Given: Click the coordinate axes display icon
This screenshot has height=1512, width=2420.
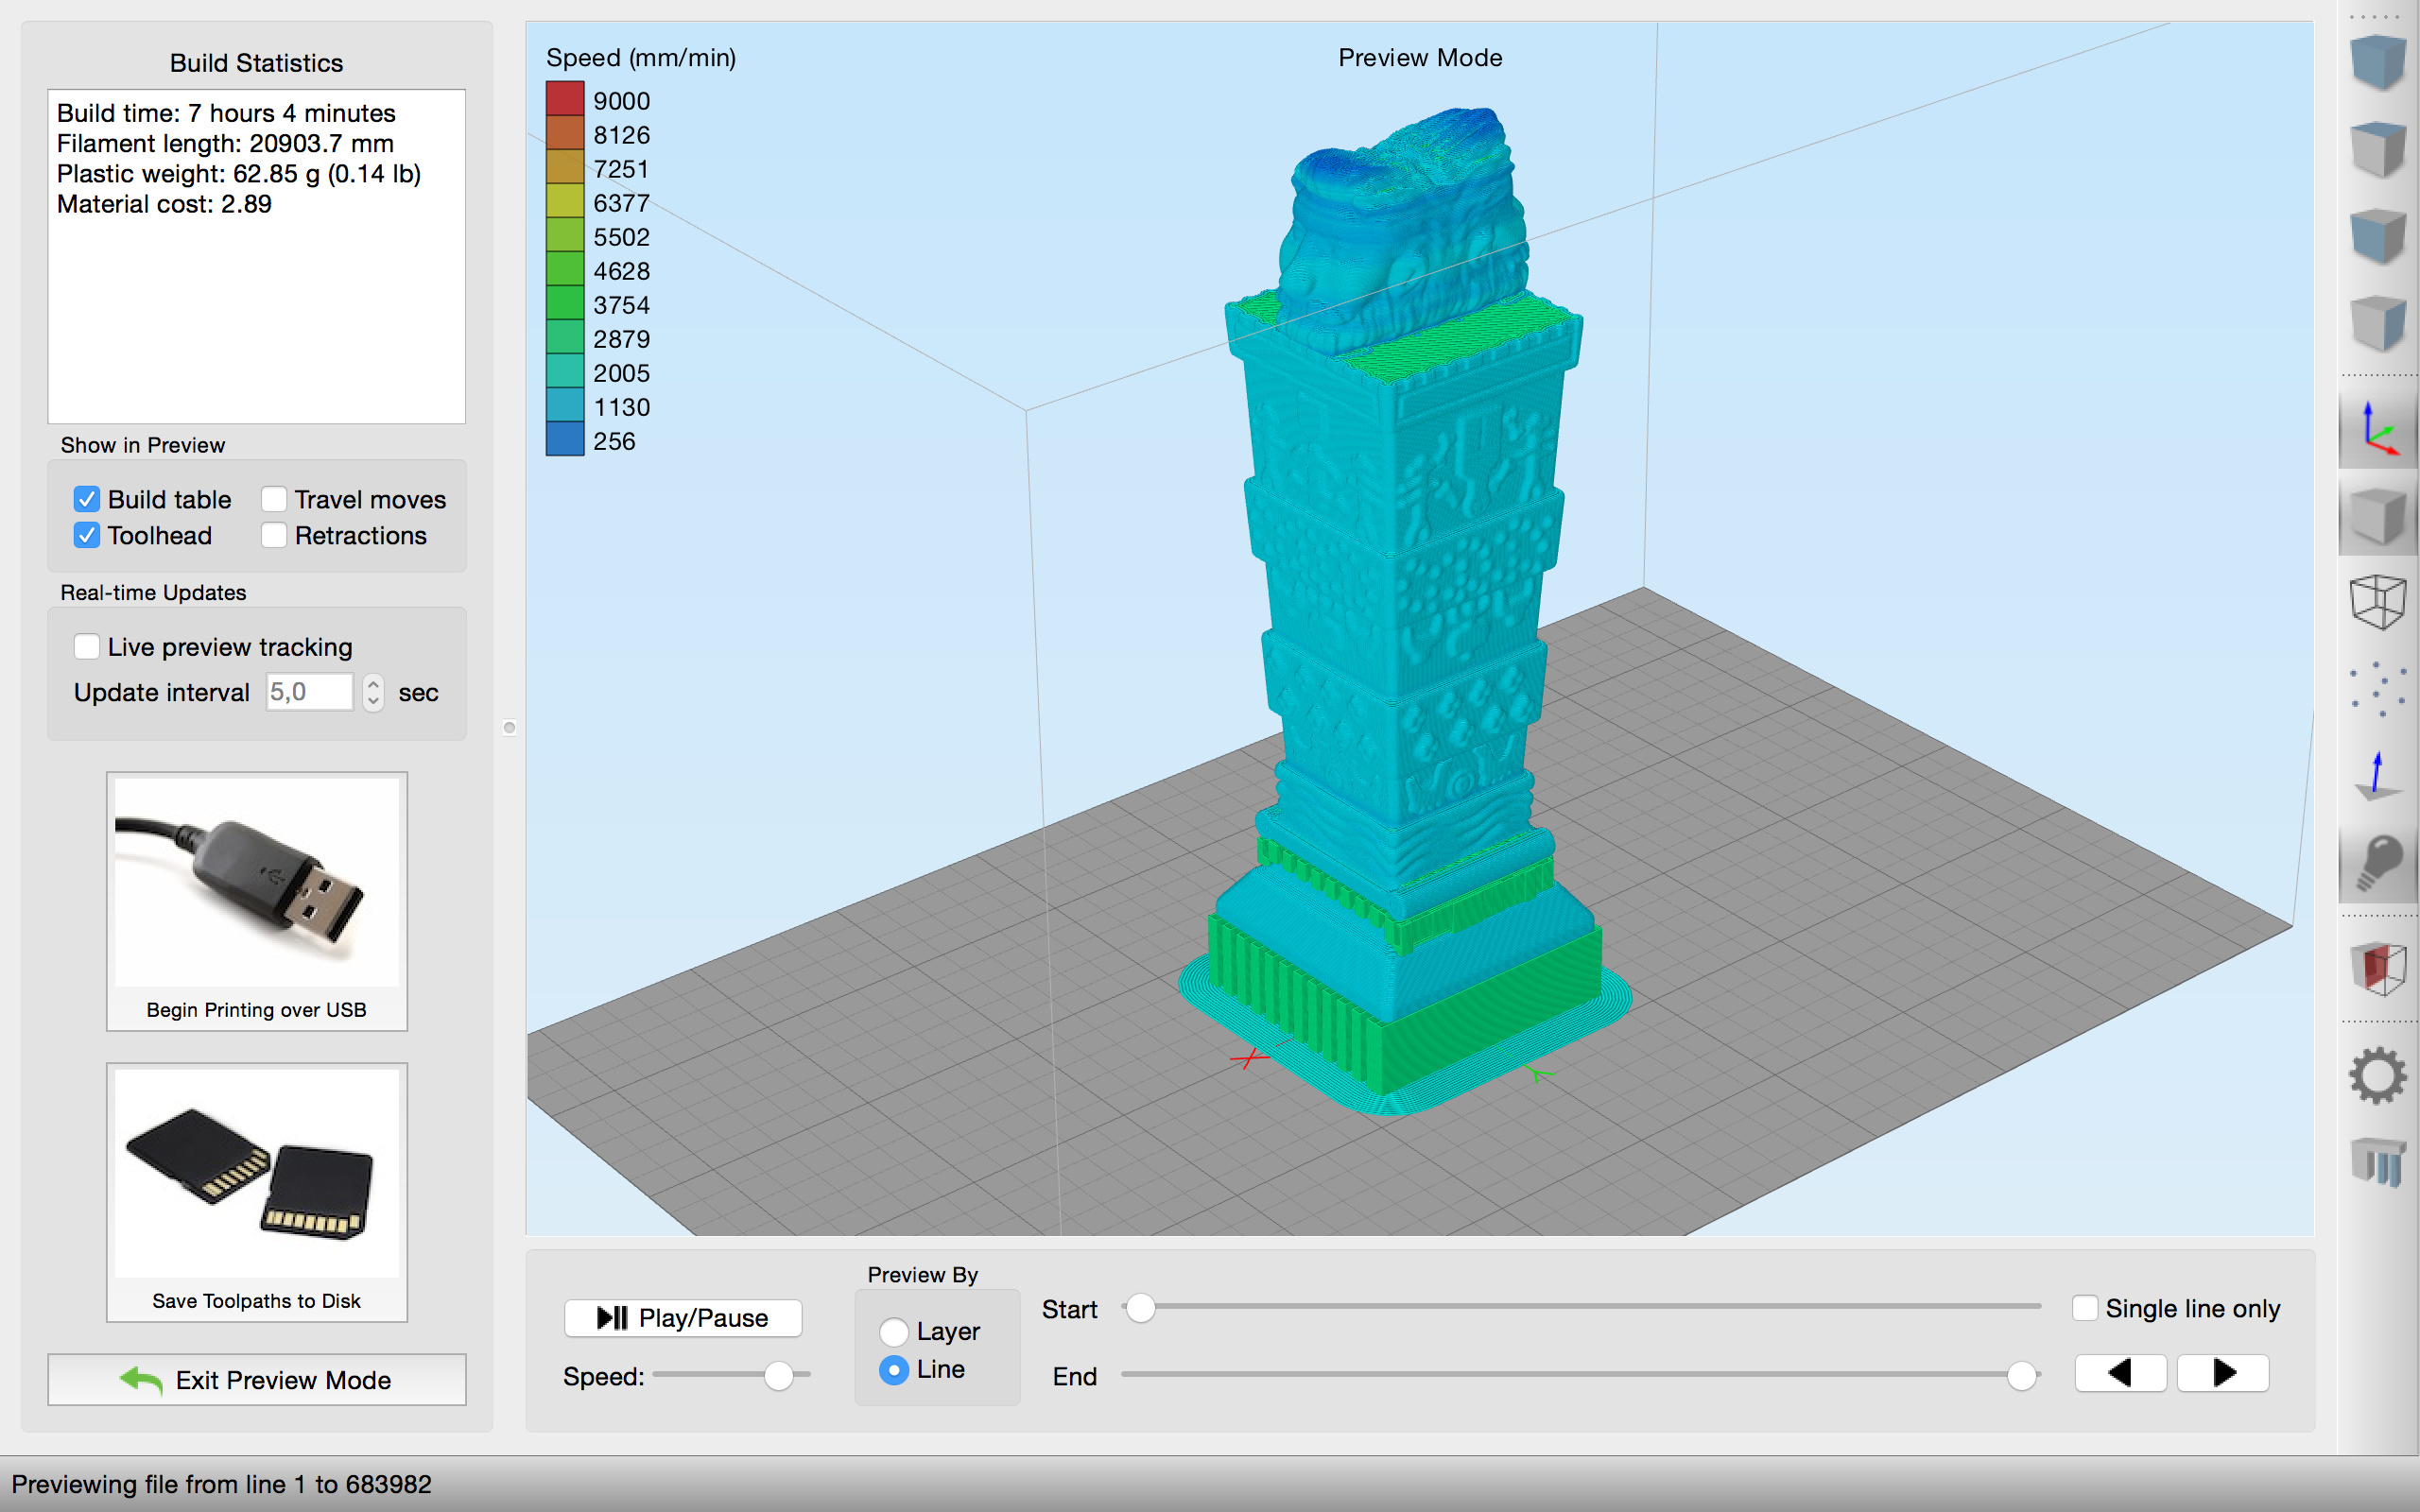Looking at the screenshot, I should 2377,431.
